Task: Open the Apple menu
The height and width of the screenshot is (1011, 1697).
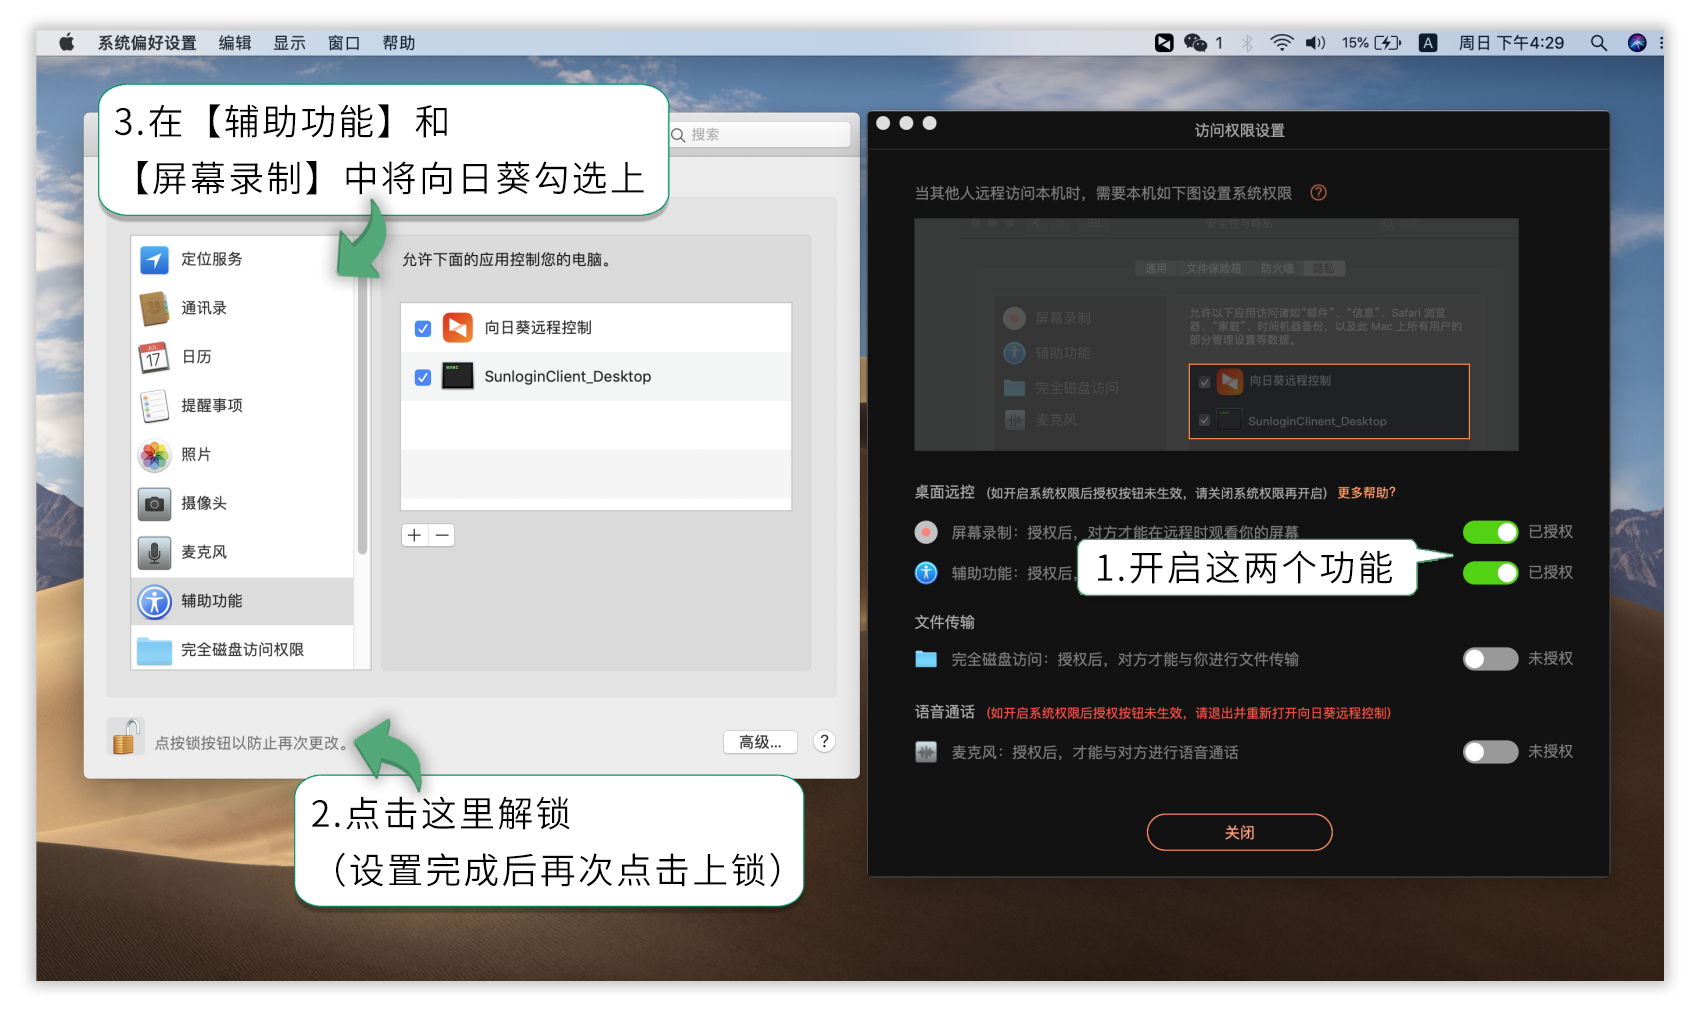Action: 67,42
